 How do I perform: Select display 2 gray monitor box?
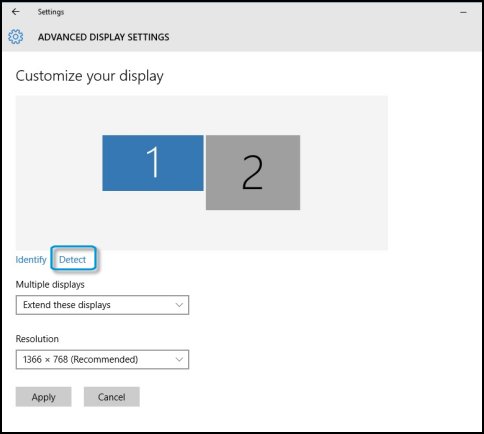click(253, 172)
